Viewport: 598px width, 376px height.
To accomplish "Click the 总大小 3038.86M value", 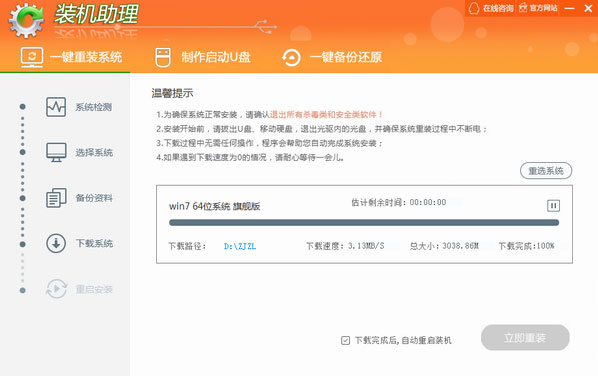I will 460,246.
